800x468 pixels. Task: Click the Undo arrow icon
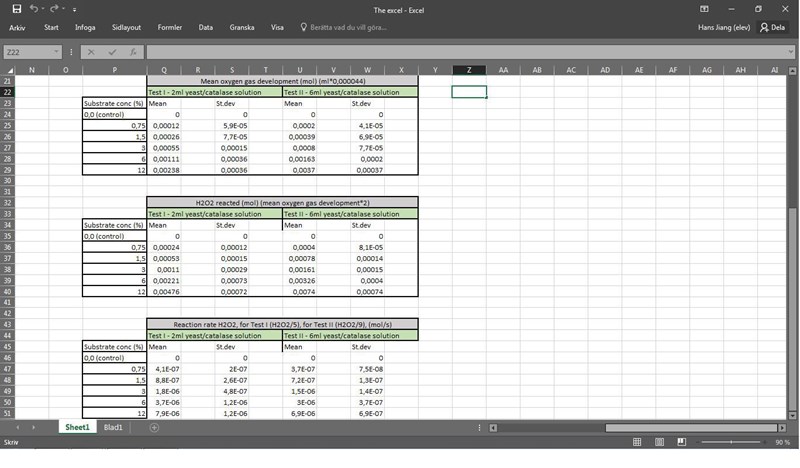point(33,9)
